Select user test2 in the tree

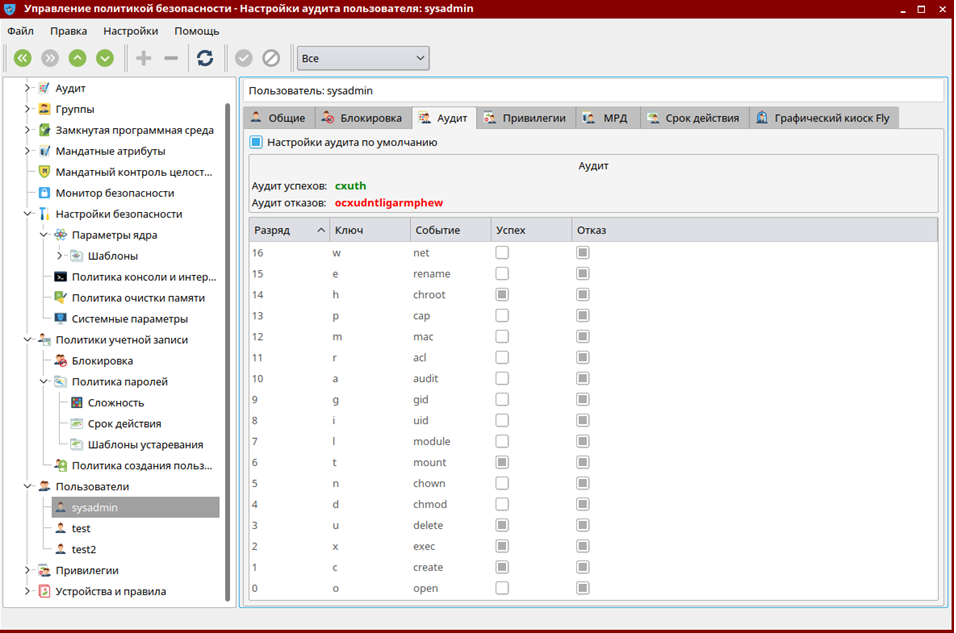point(84,549)
